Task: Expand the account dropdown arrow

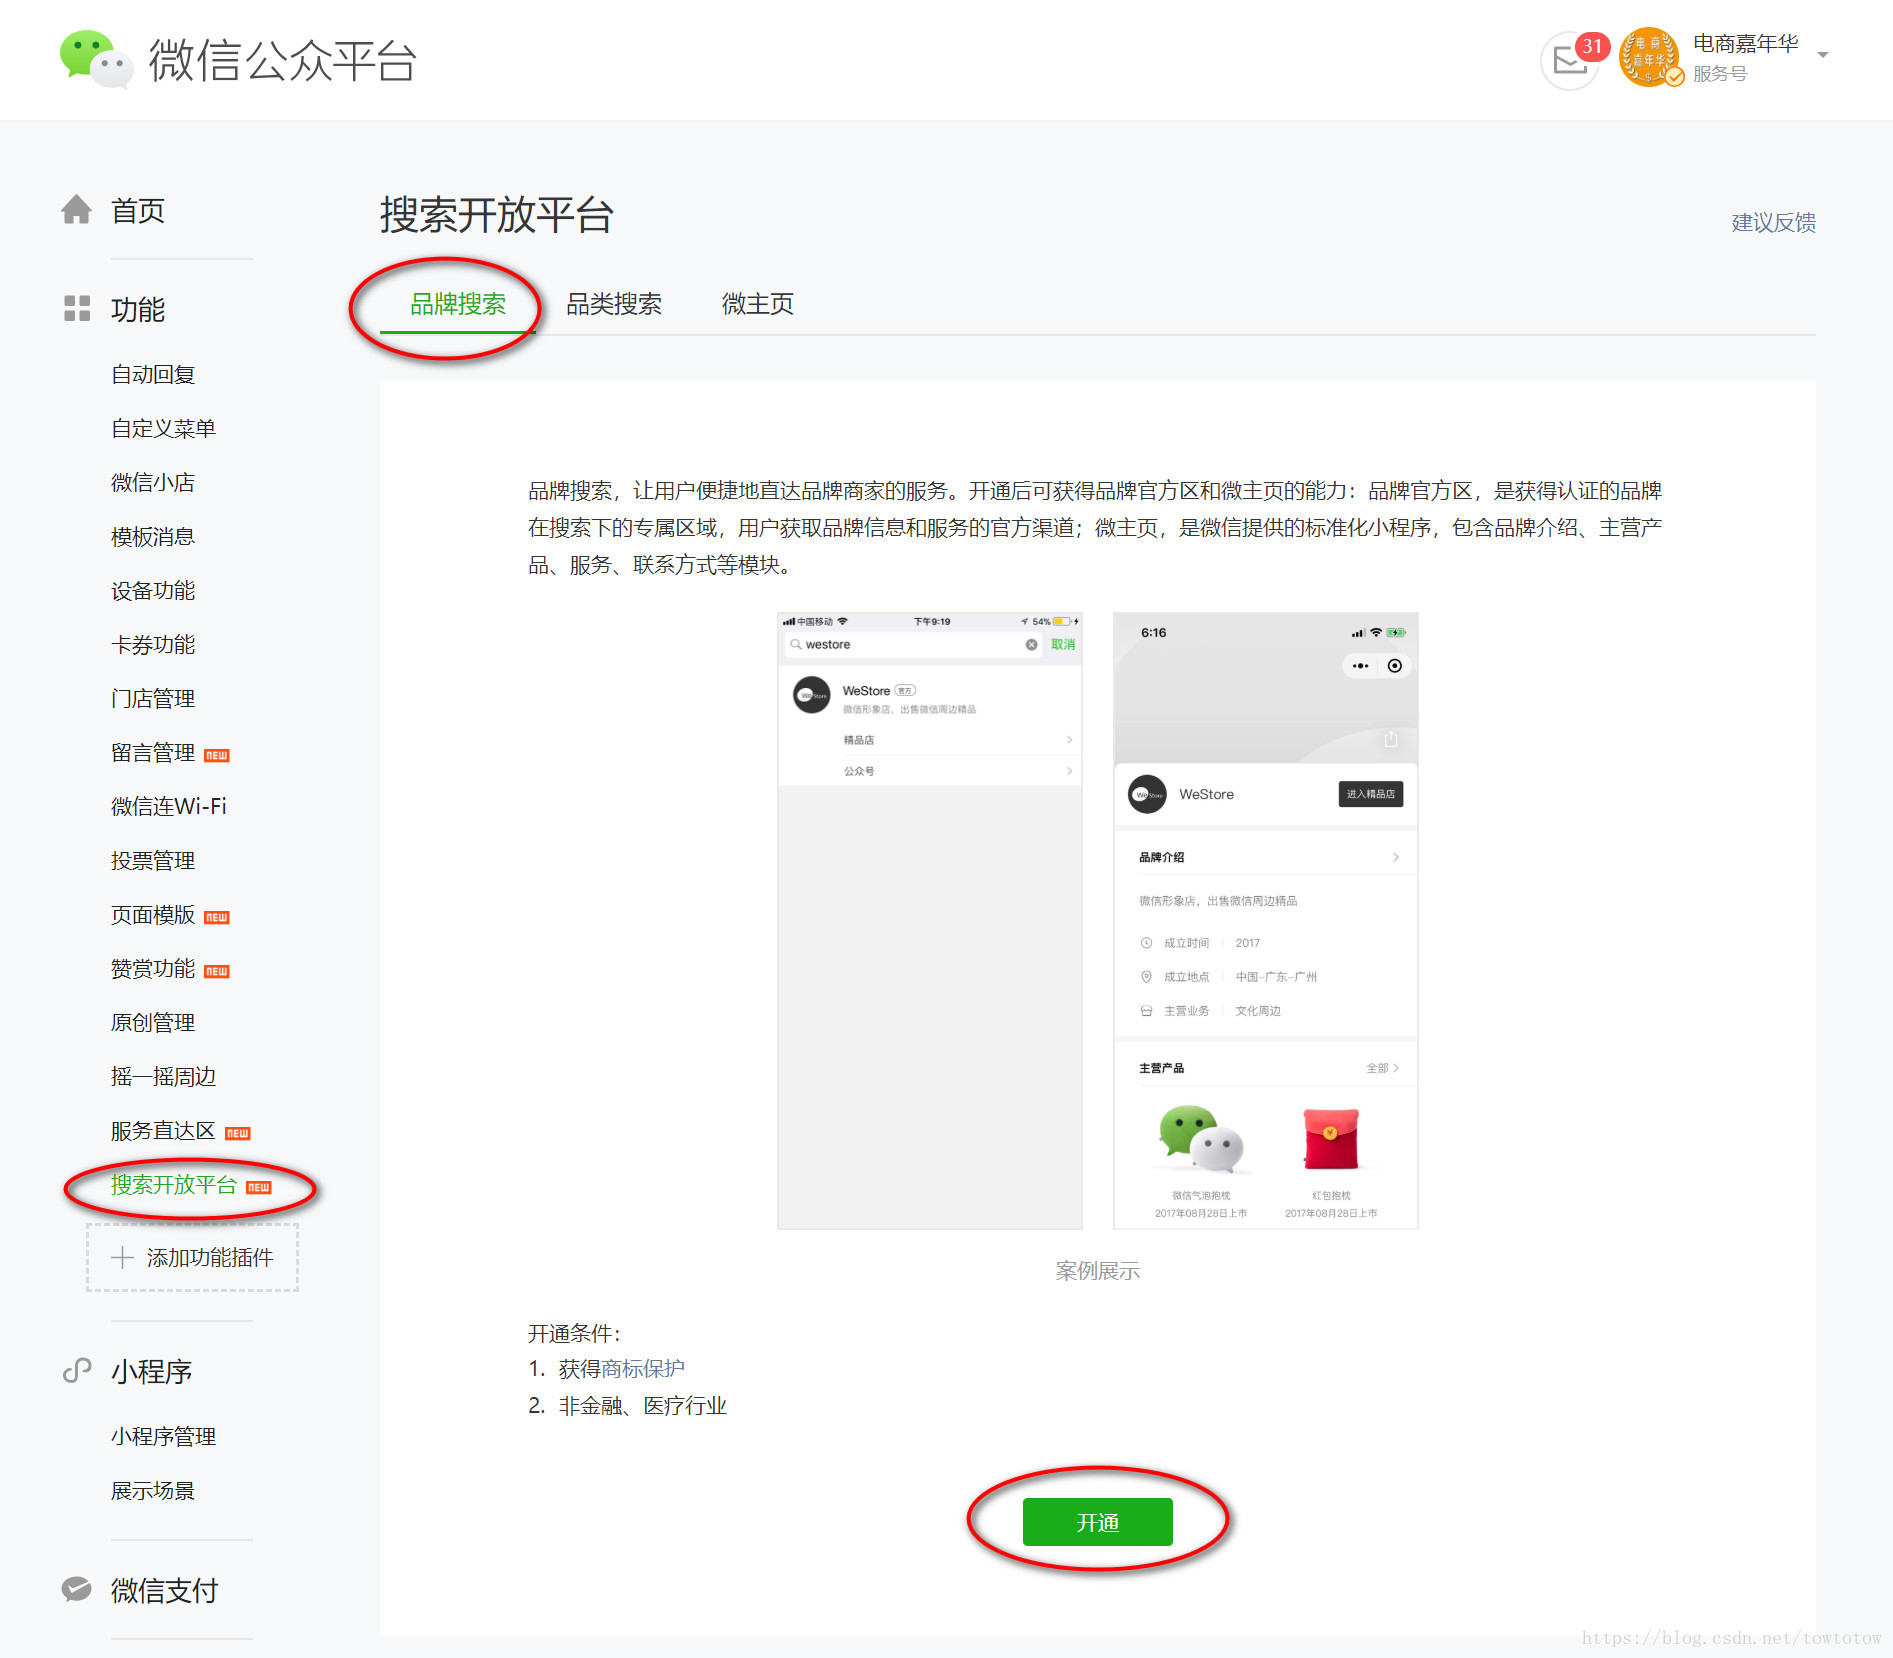Action: tap(1823, 55)
